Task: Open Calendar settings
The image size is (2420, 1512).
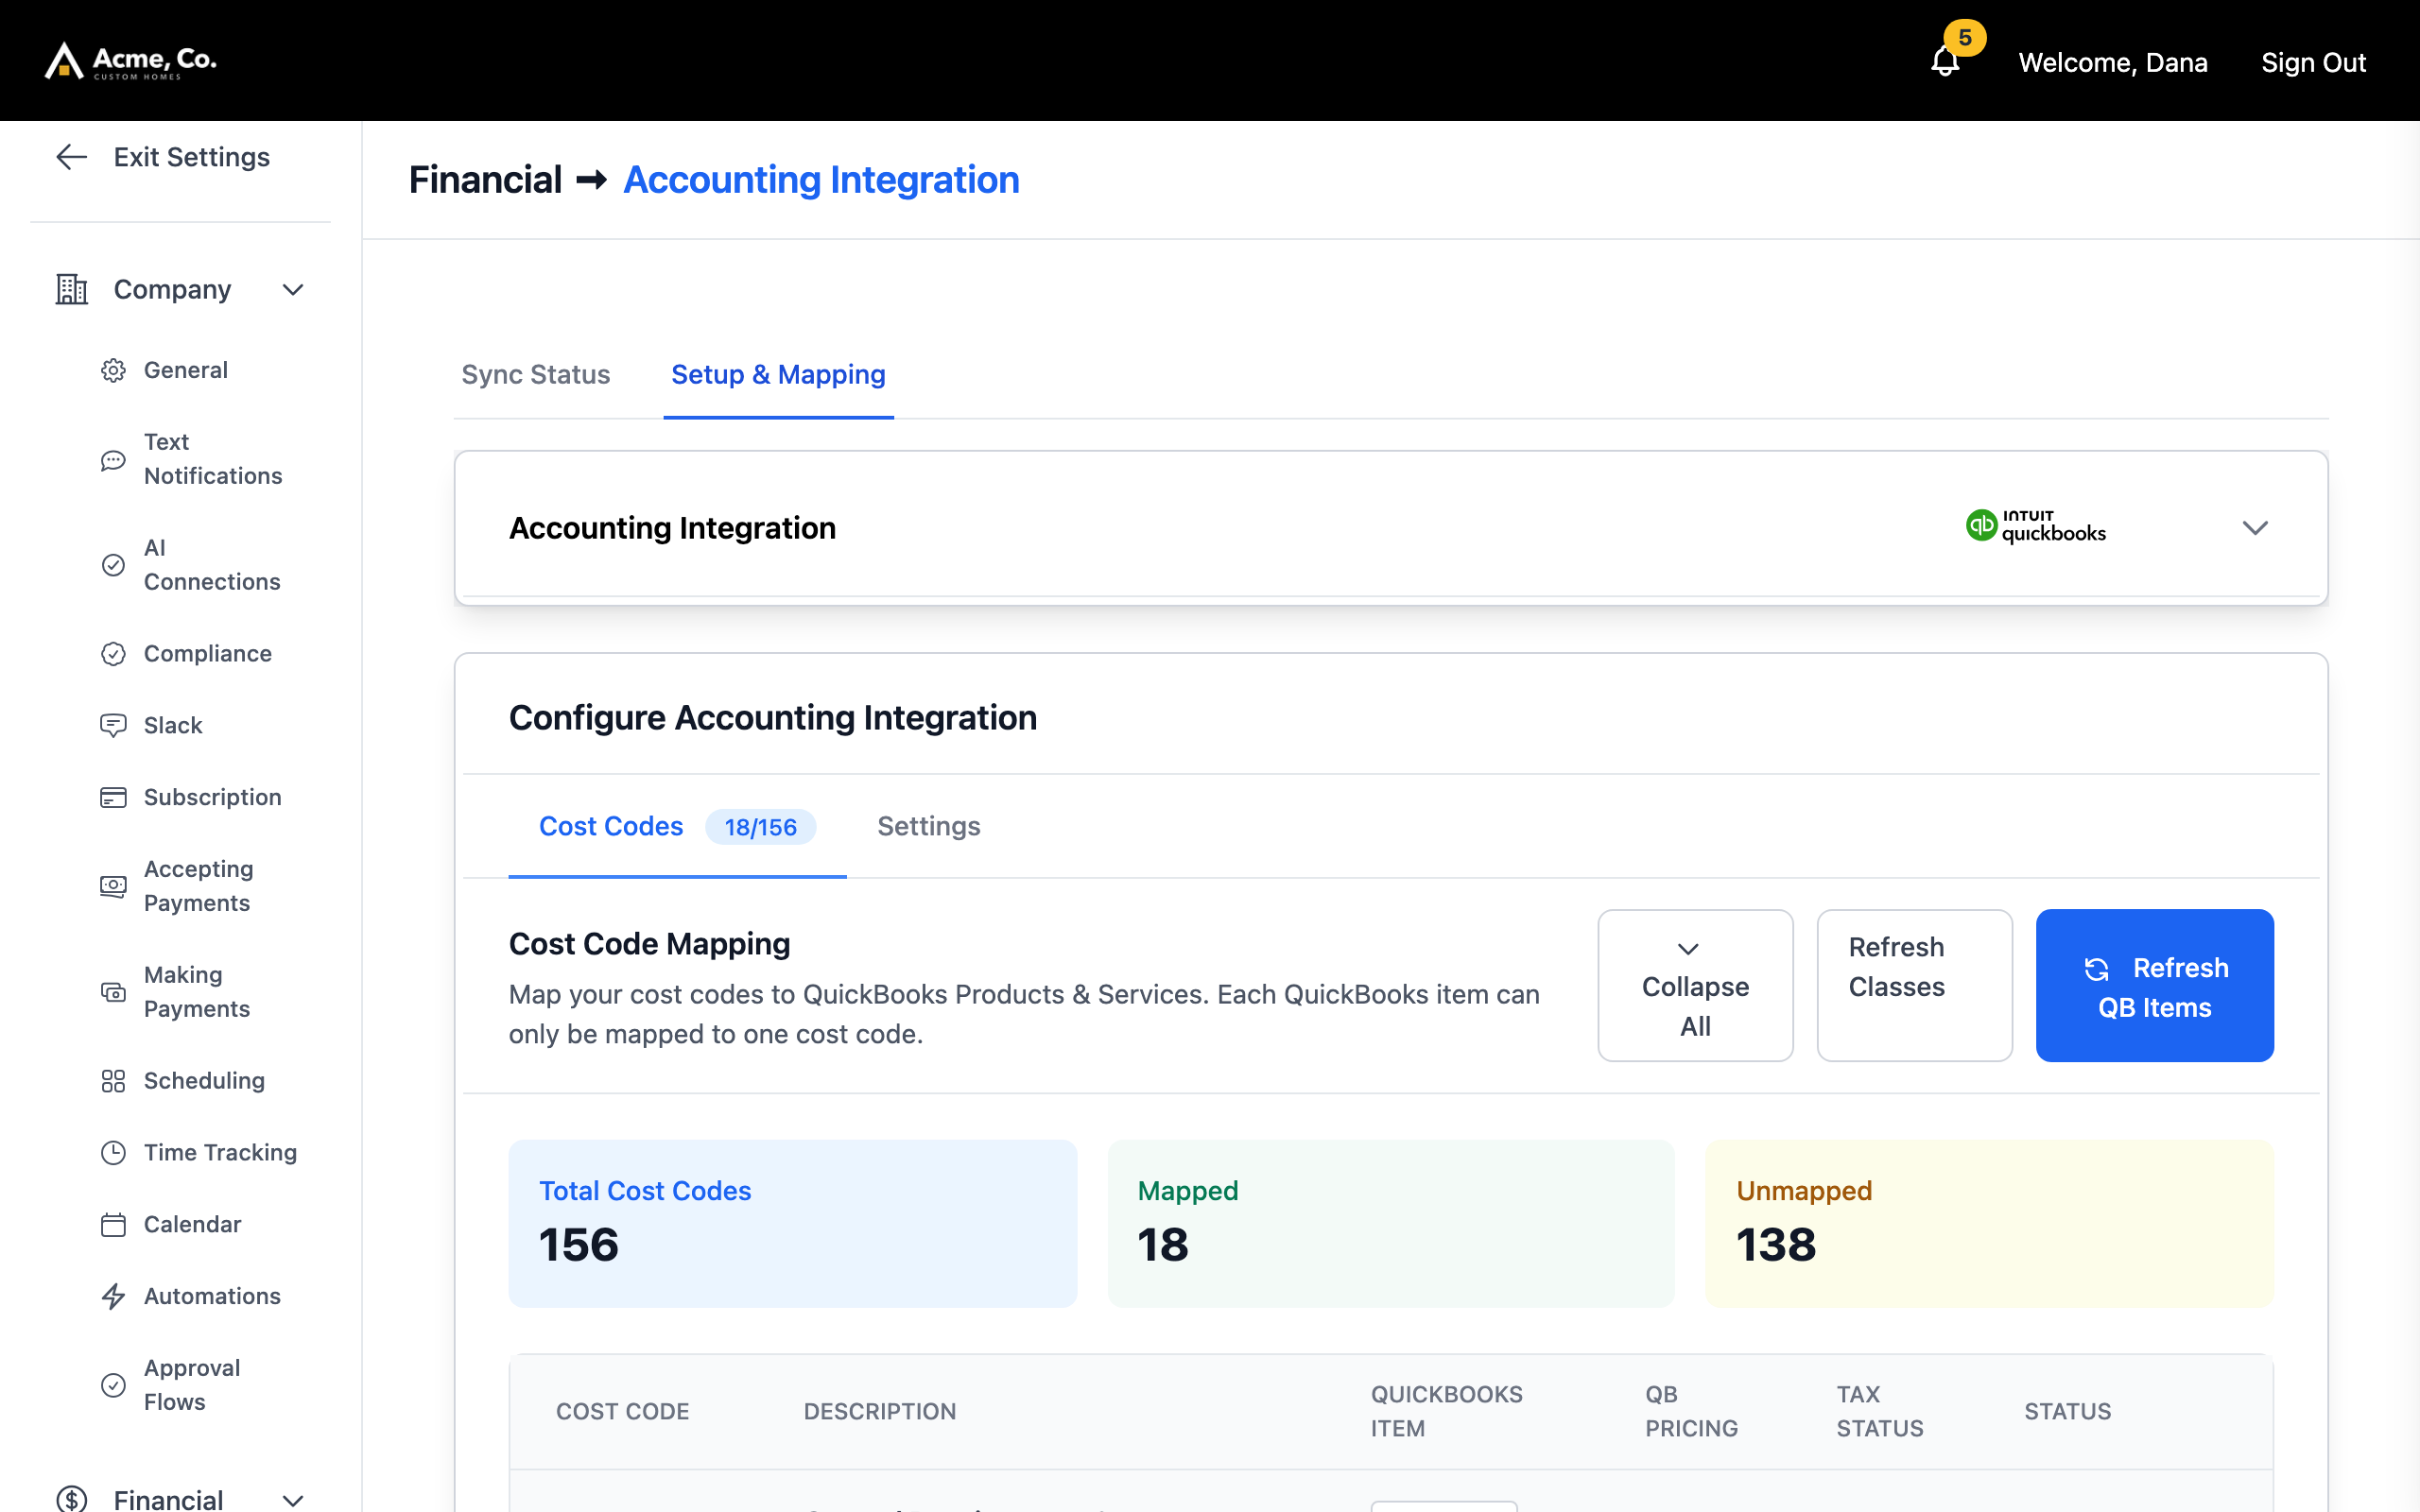Action: coord(192,1225)
